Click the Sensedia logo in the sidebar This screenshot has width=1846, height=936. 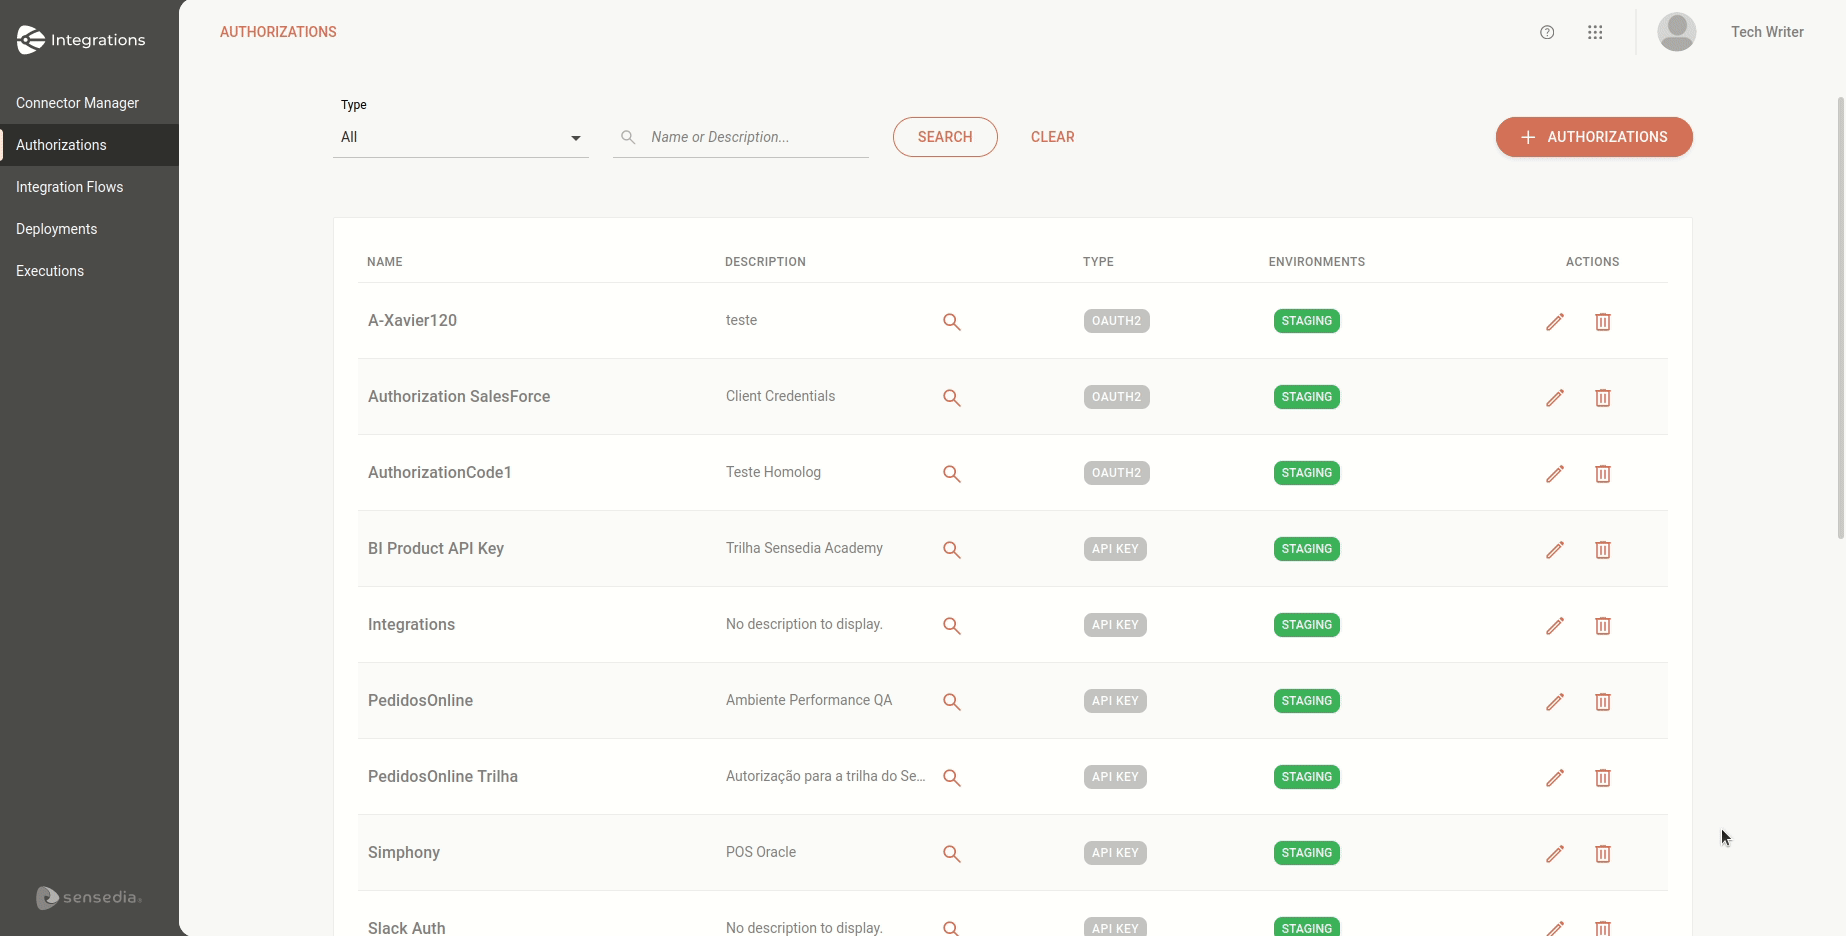(88, 897)
